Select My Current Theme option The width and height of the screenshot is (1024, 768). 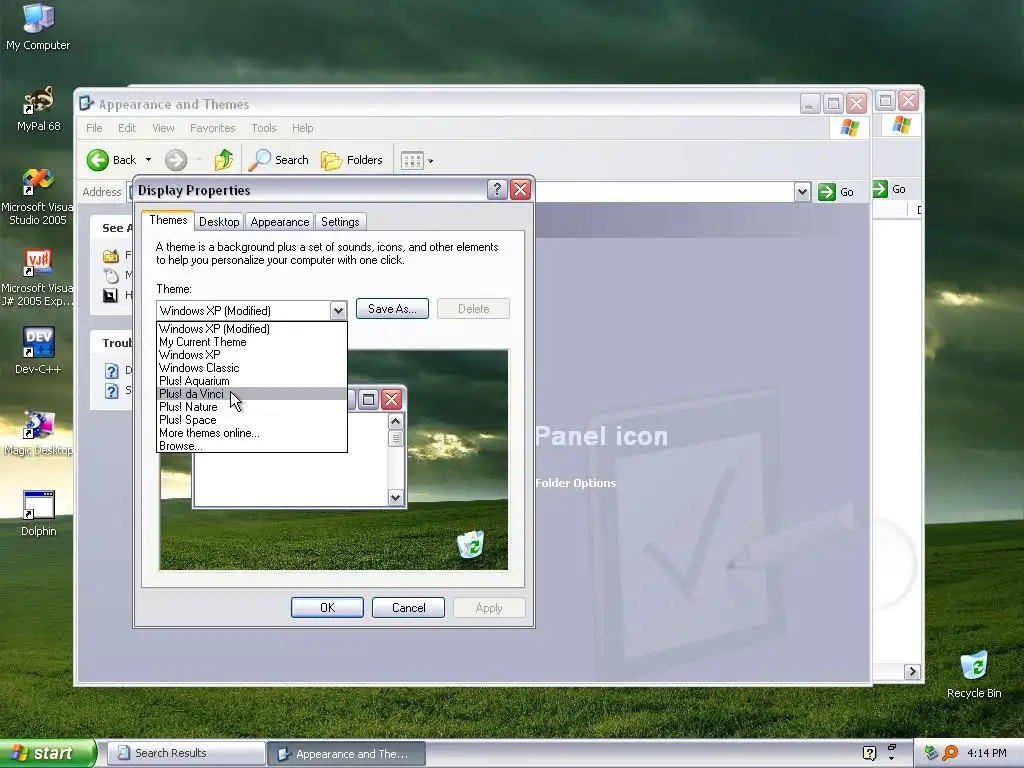pos(251,342)
